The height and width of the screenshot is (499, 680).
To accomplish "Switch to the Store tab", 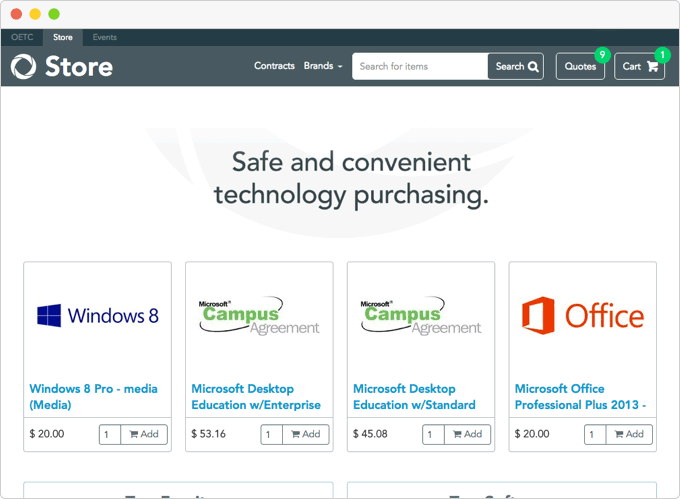I will pos(63,37).
